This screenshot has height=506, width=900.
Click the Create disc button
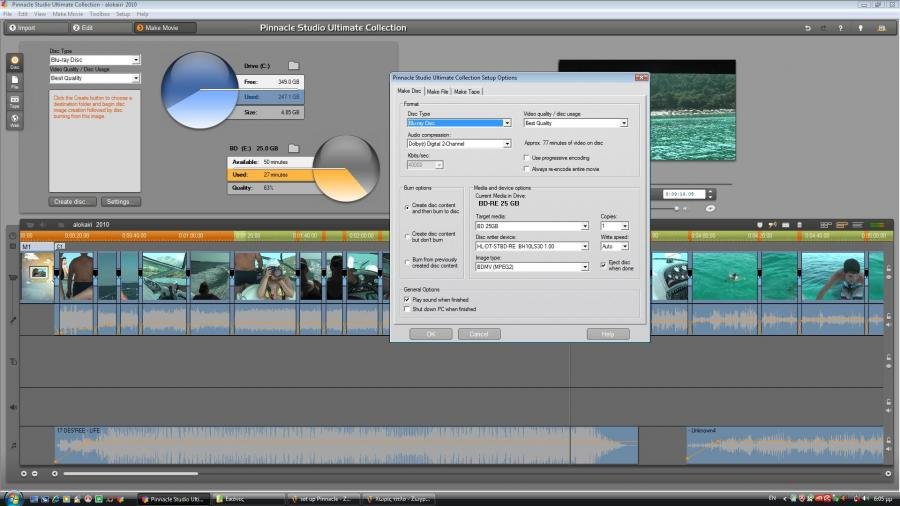tap(71, 201)
